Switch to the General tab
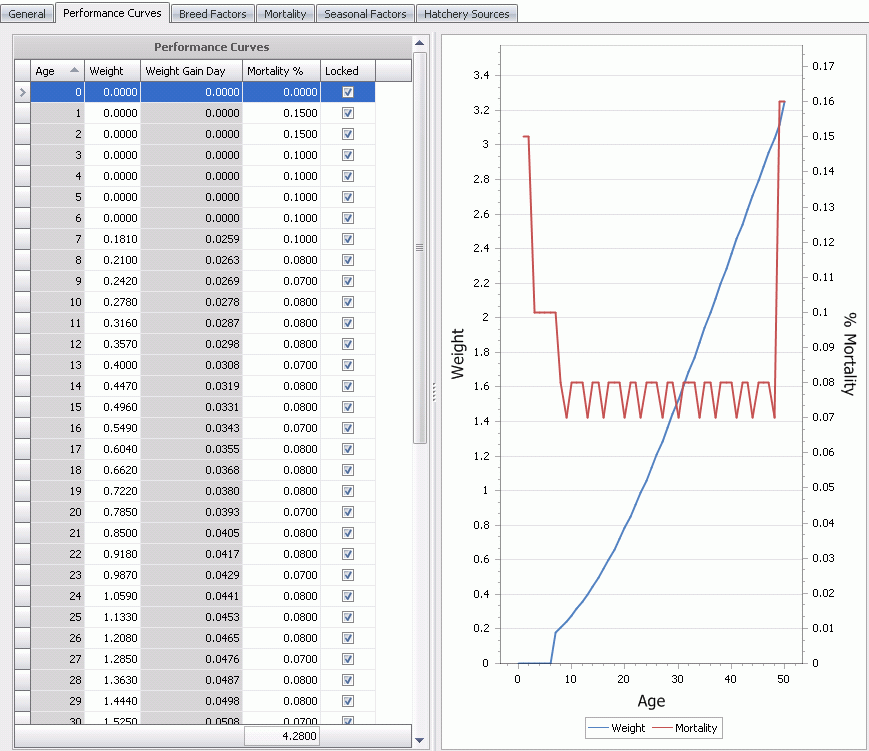869x751 pixels. (x=27, y=14)
